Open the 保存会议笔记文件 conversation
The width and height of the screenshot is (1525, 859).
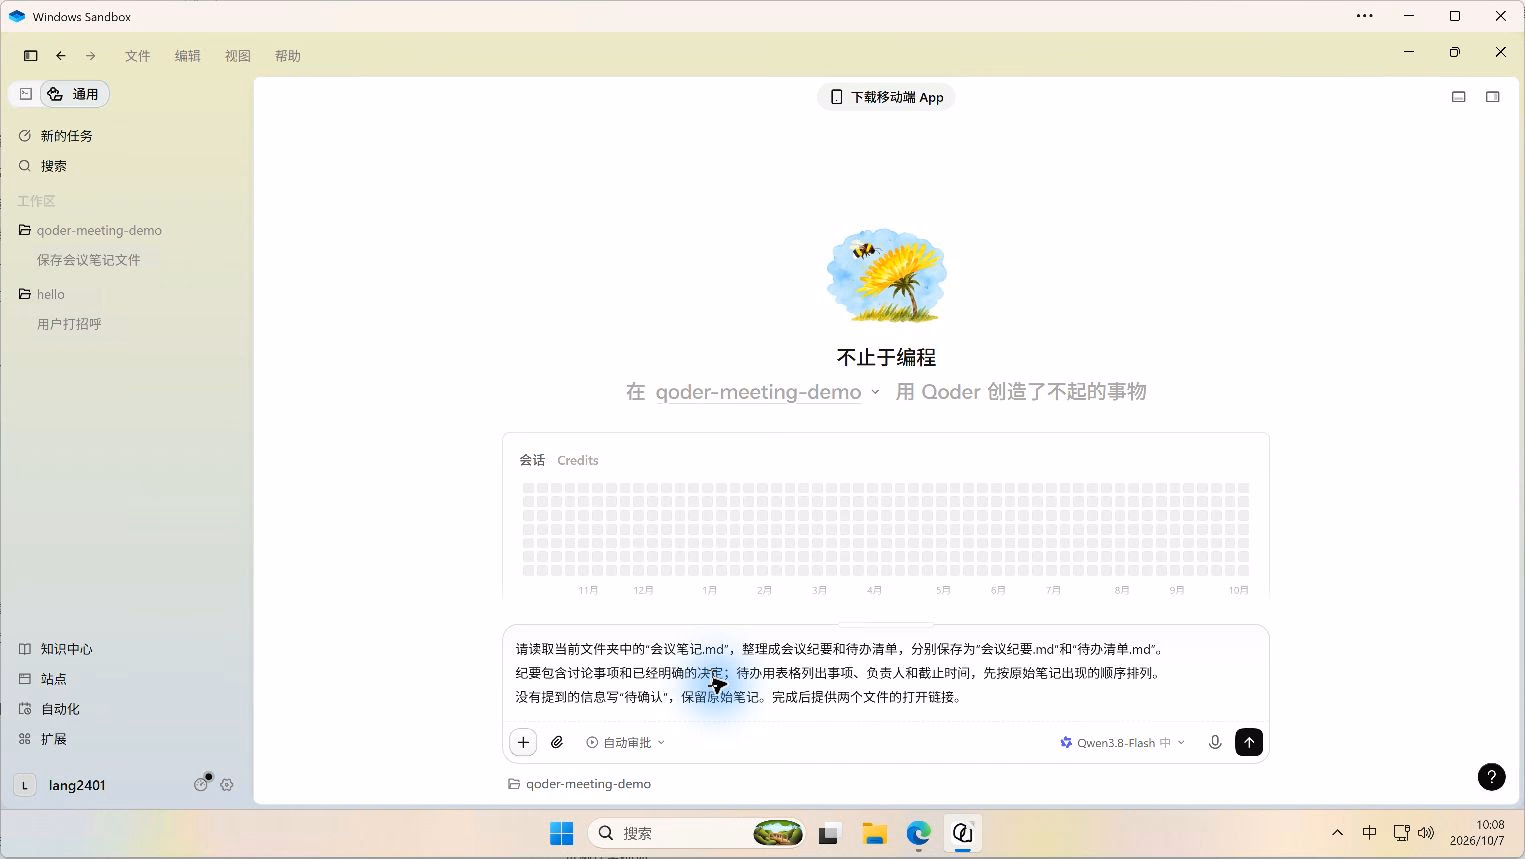click(89, 260)
